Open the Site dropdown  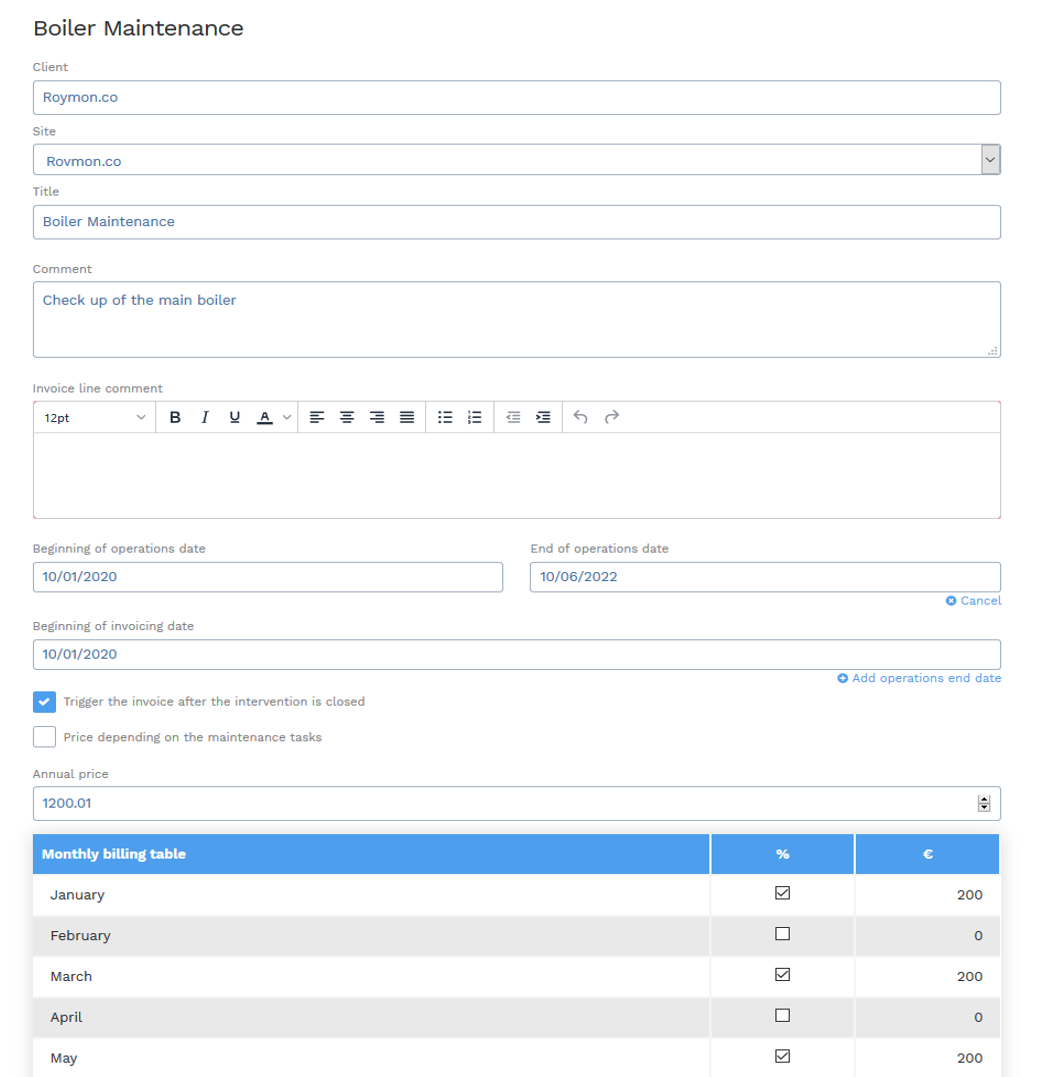click(990, 160)
